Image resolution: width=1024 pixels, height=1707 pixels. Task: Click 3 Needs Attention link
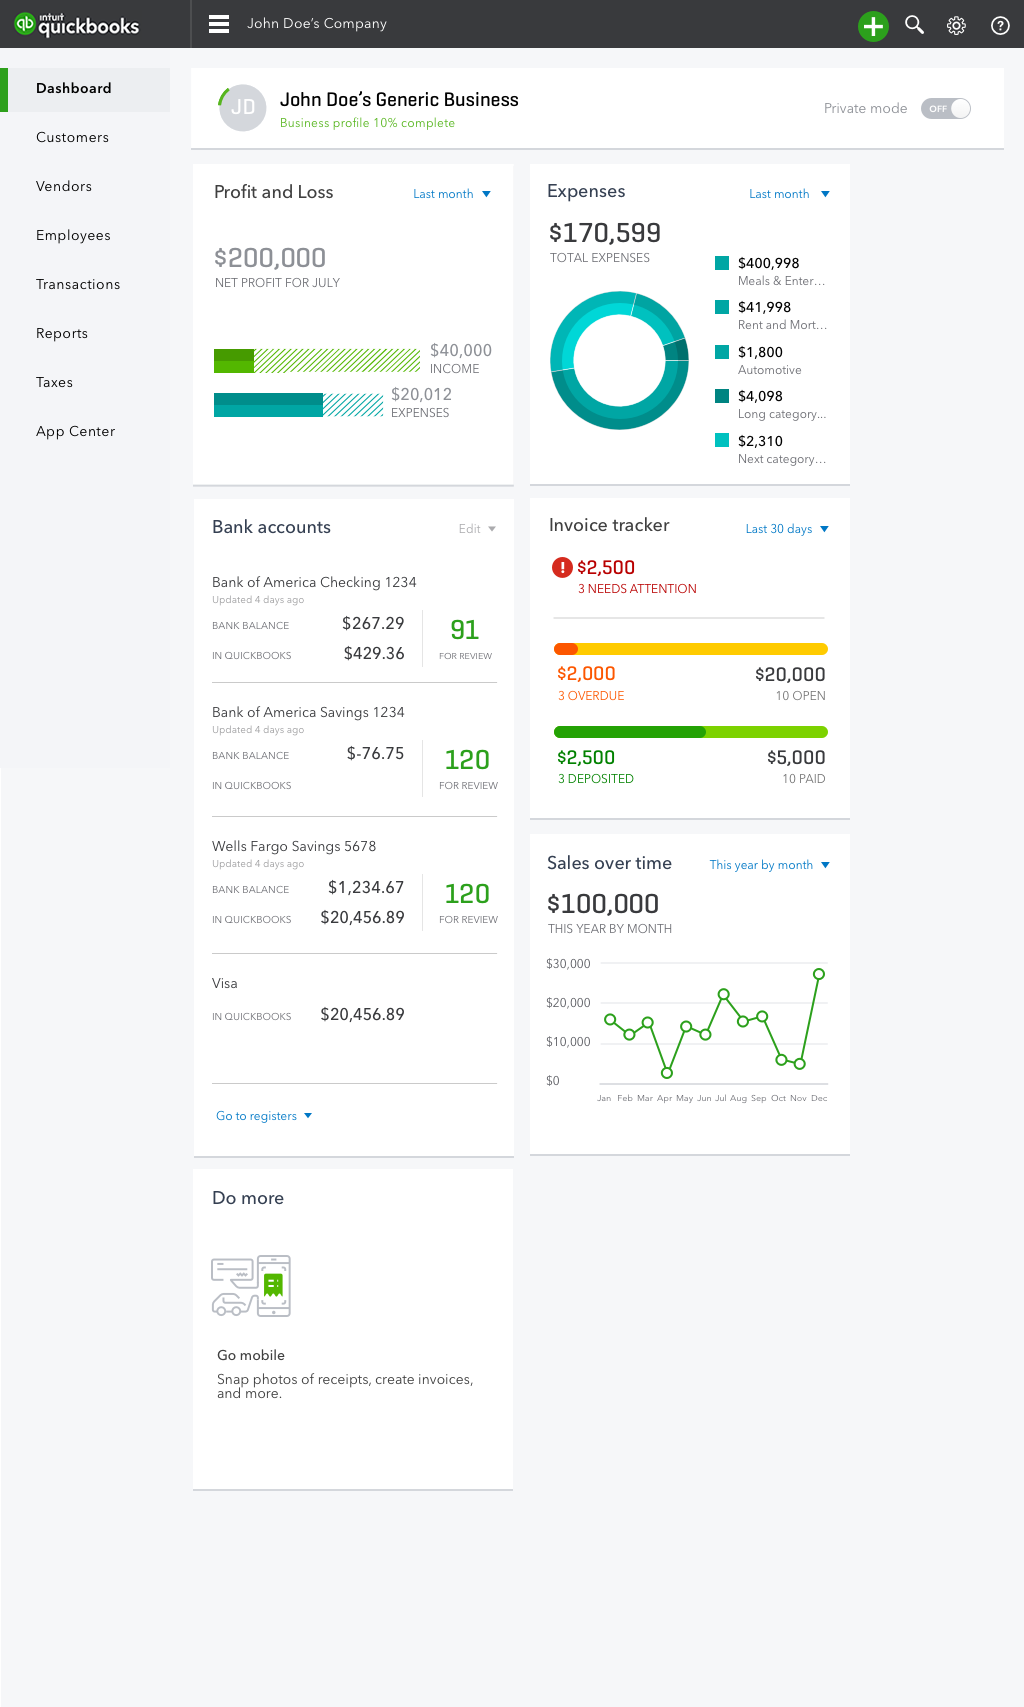coord(637,589)
